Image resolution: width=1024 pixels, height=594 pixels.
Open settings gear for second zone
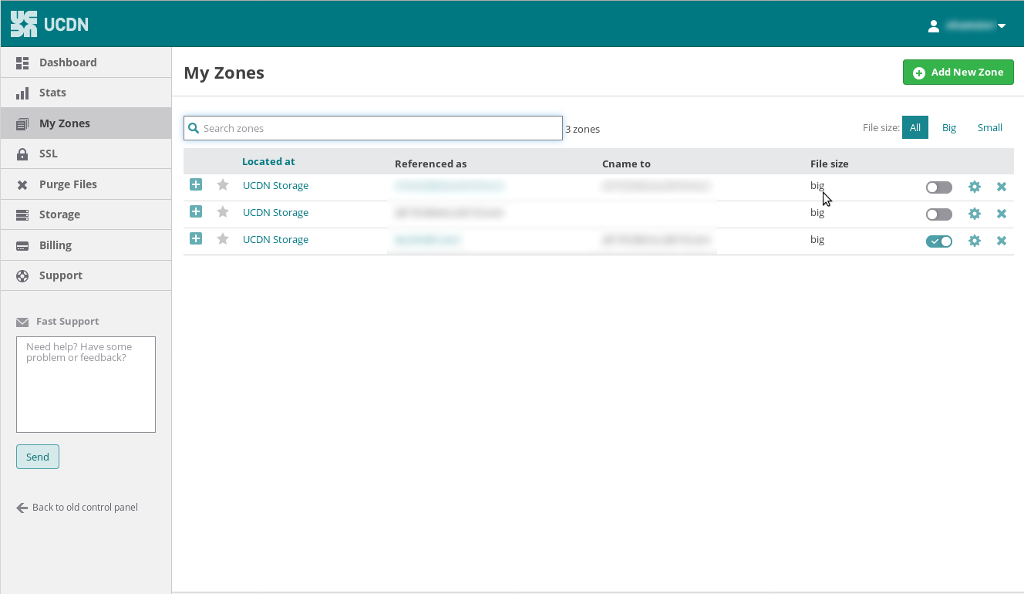pyautogui.click(x=974, y=214)
